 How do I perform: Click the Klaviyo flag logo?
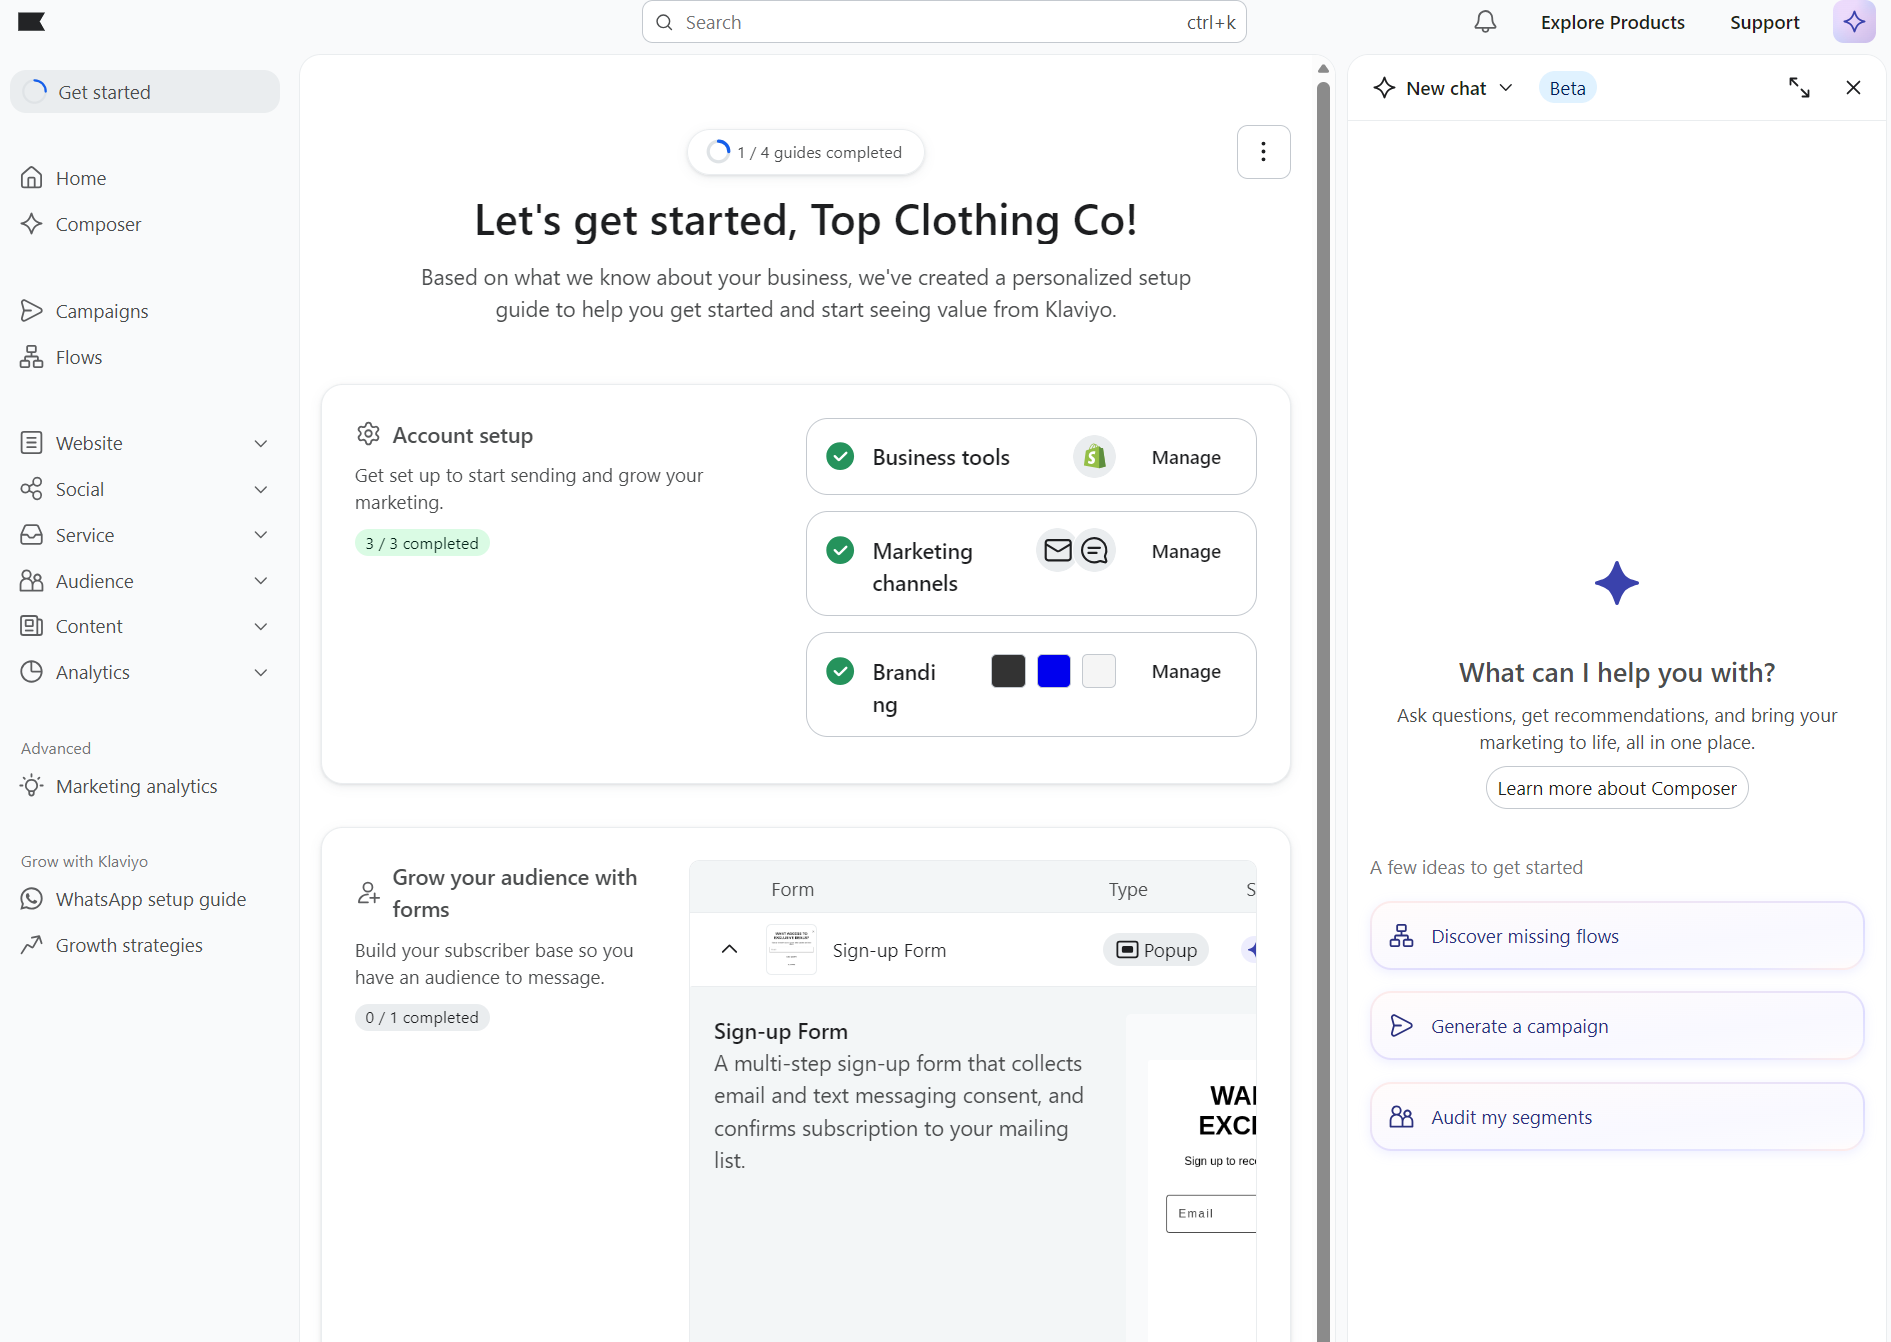[32, 22]
